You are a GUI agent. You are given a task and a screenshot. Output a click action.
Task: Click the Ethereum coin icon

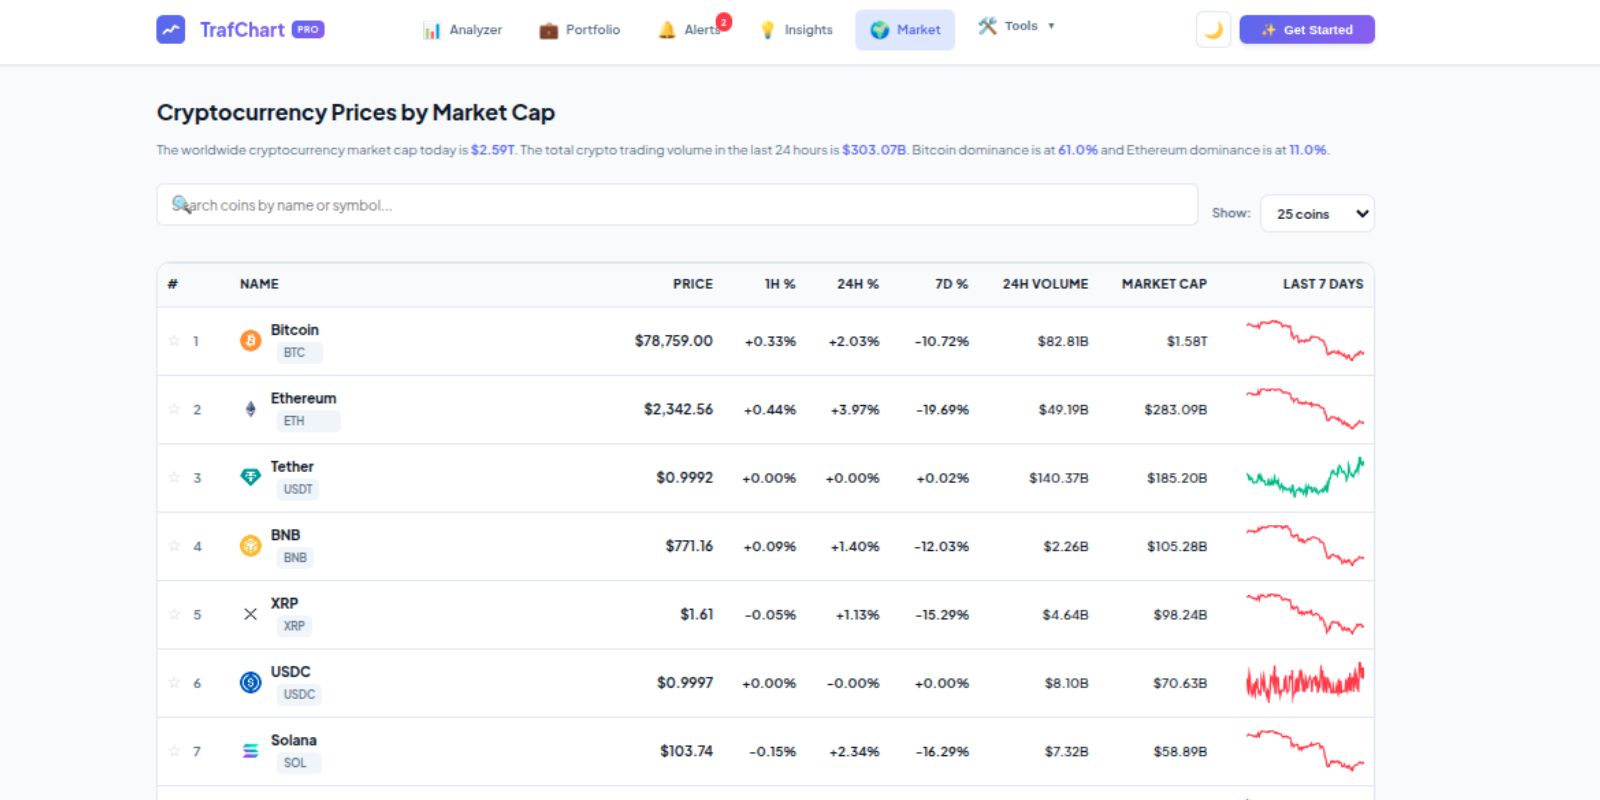(x=250, y=409)
